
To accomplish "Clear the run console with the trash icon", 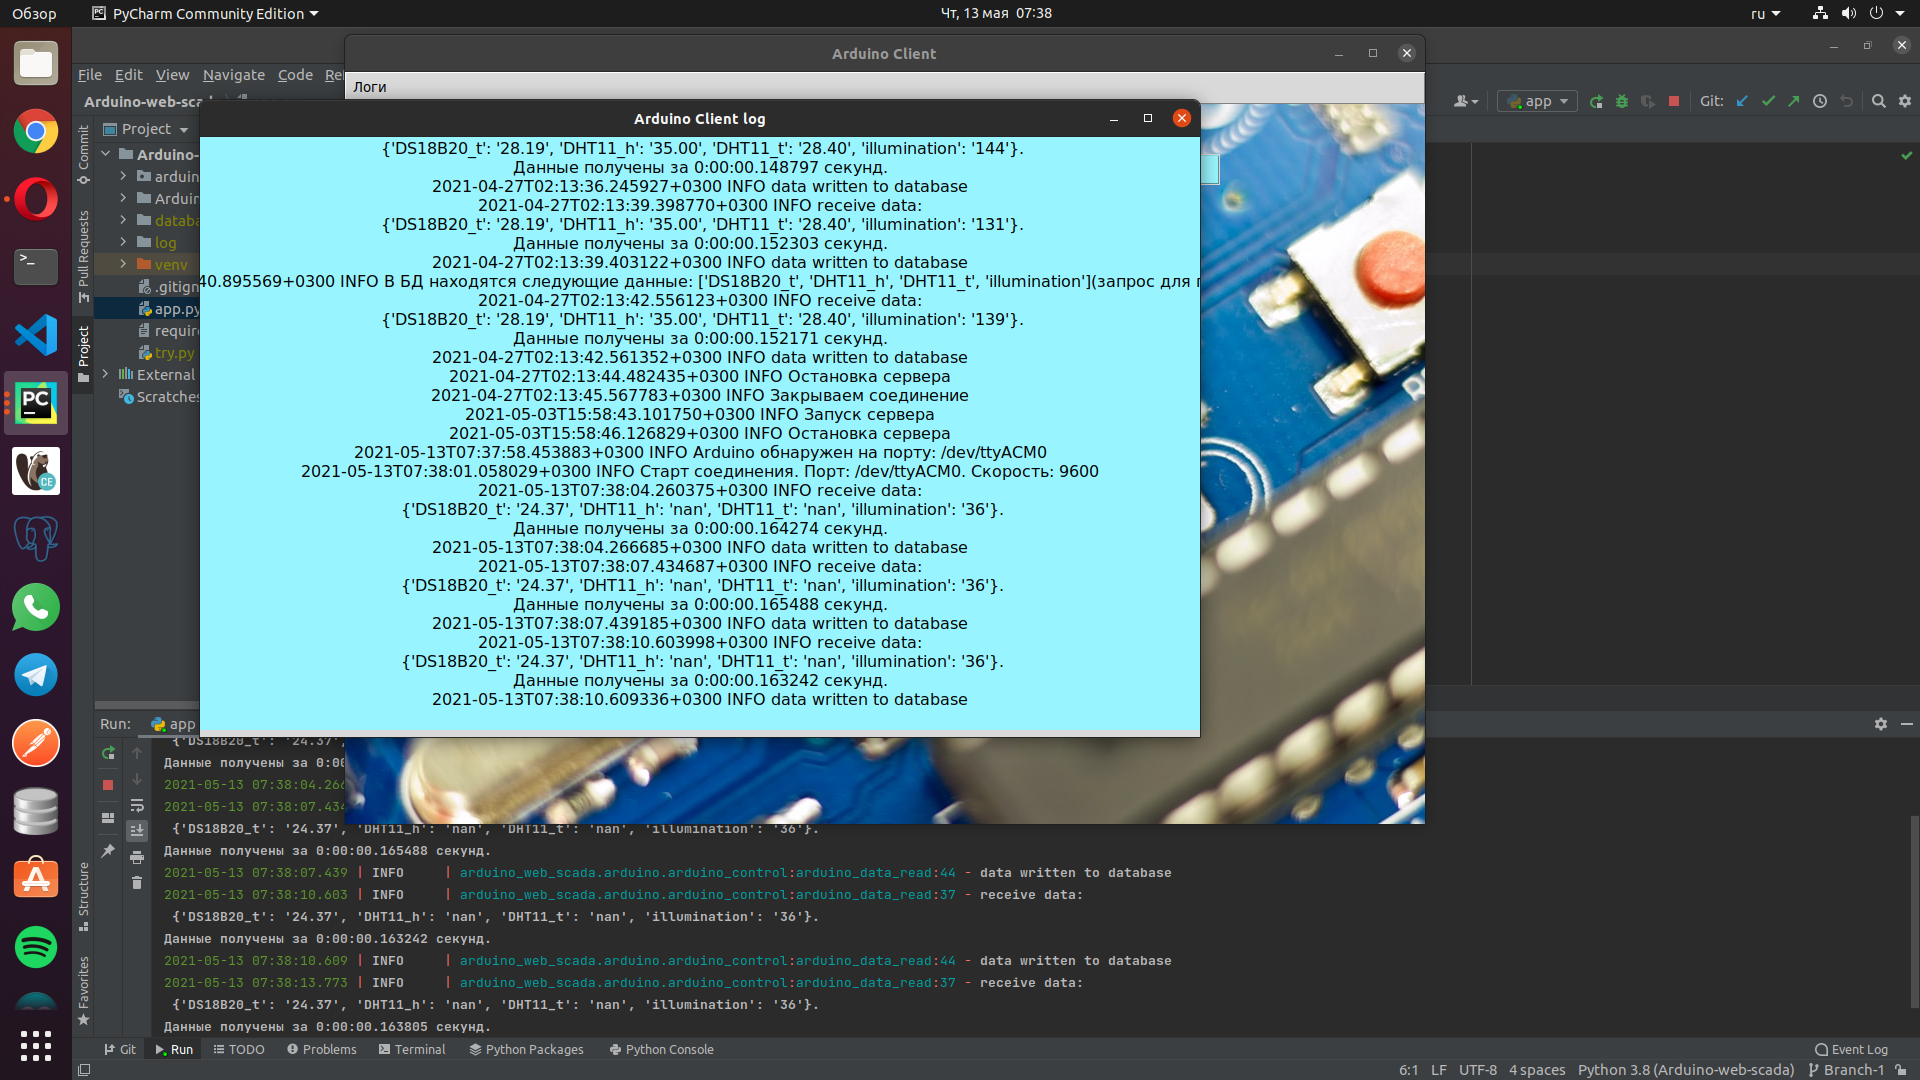I will point(137,883).
